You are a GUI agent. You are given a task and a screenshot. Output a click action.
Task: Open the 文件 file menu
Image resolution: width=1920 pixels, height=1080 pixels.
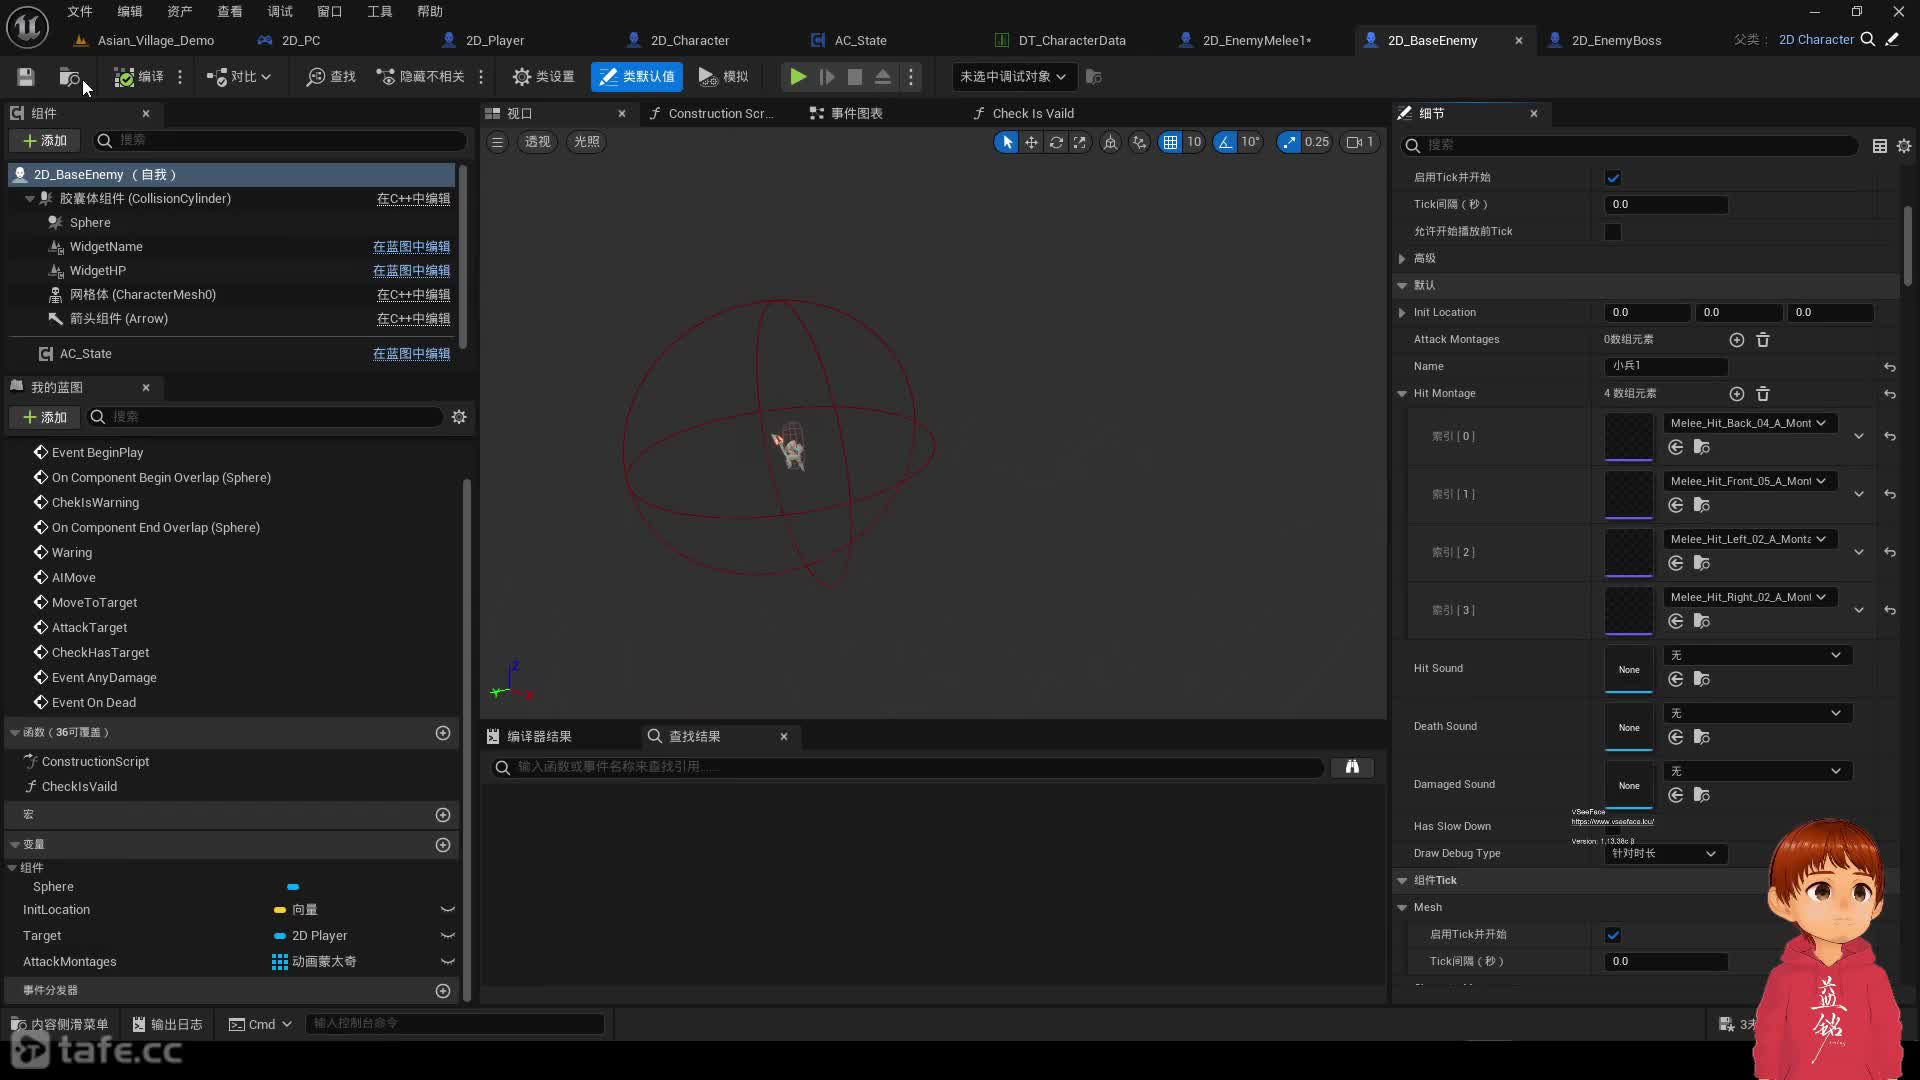click(80, 11)
